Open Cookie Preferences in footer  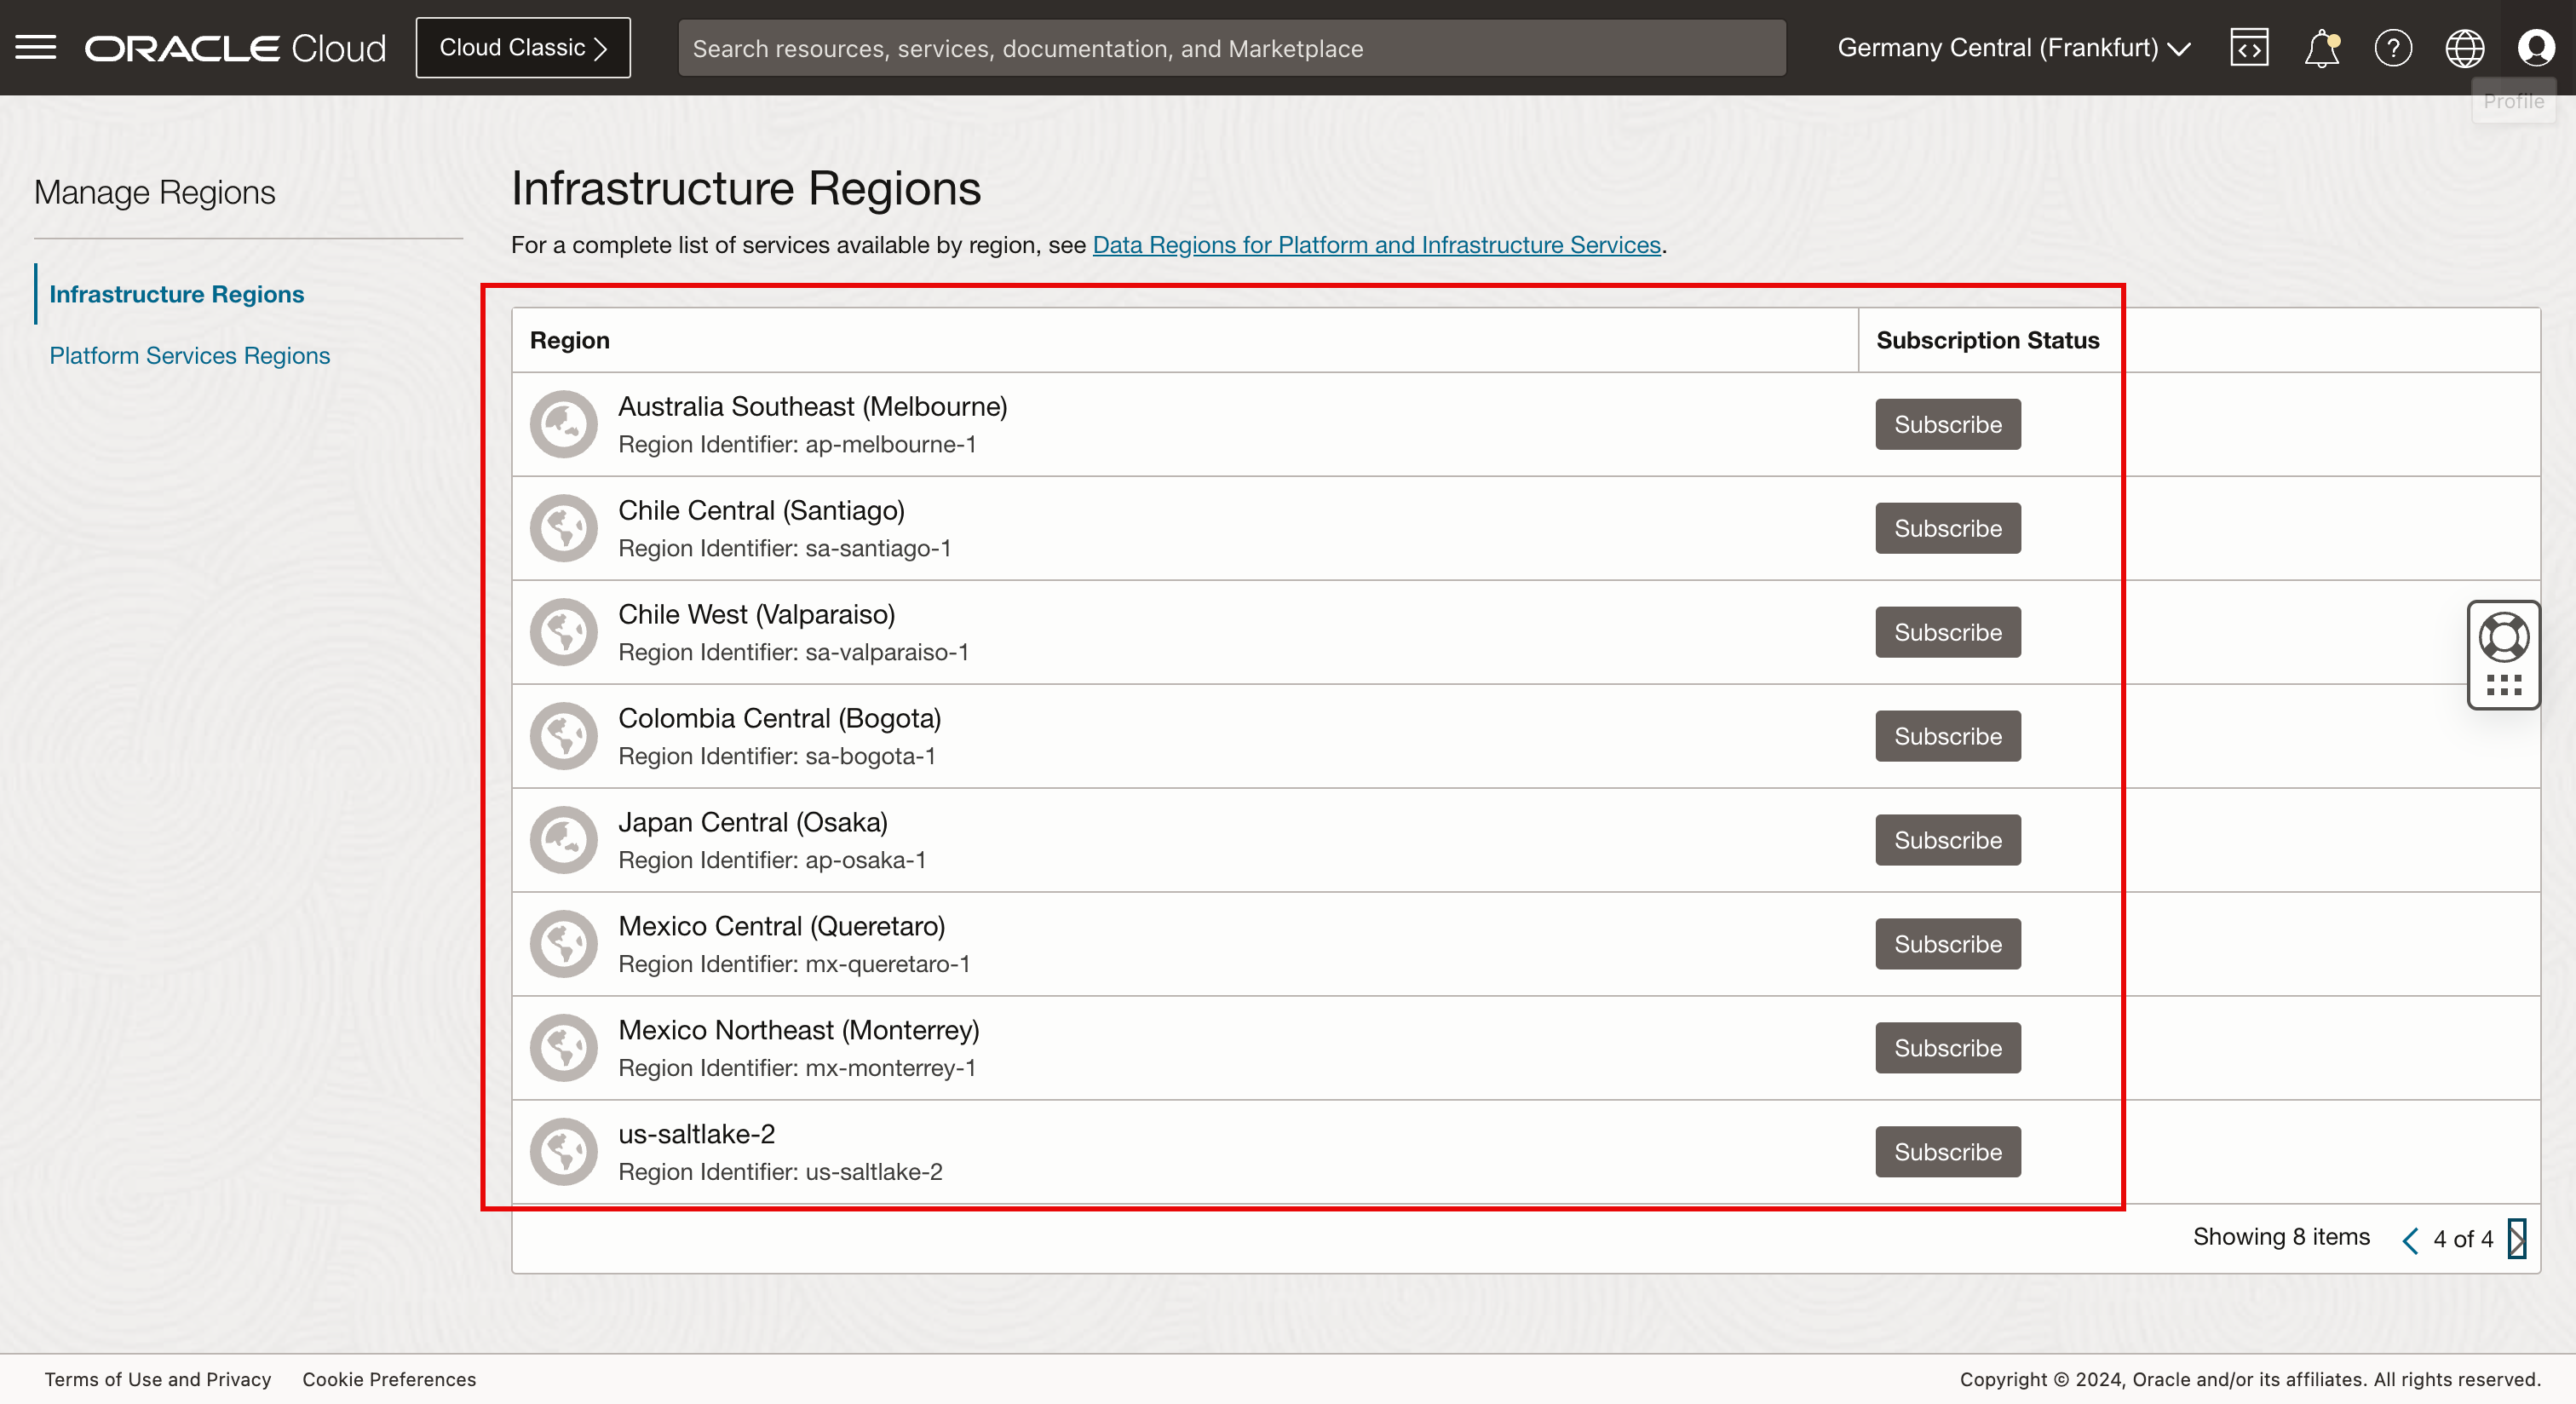(389, 1379)
